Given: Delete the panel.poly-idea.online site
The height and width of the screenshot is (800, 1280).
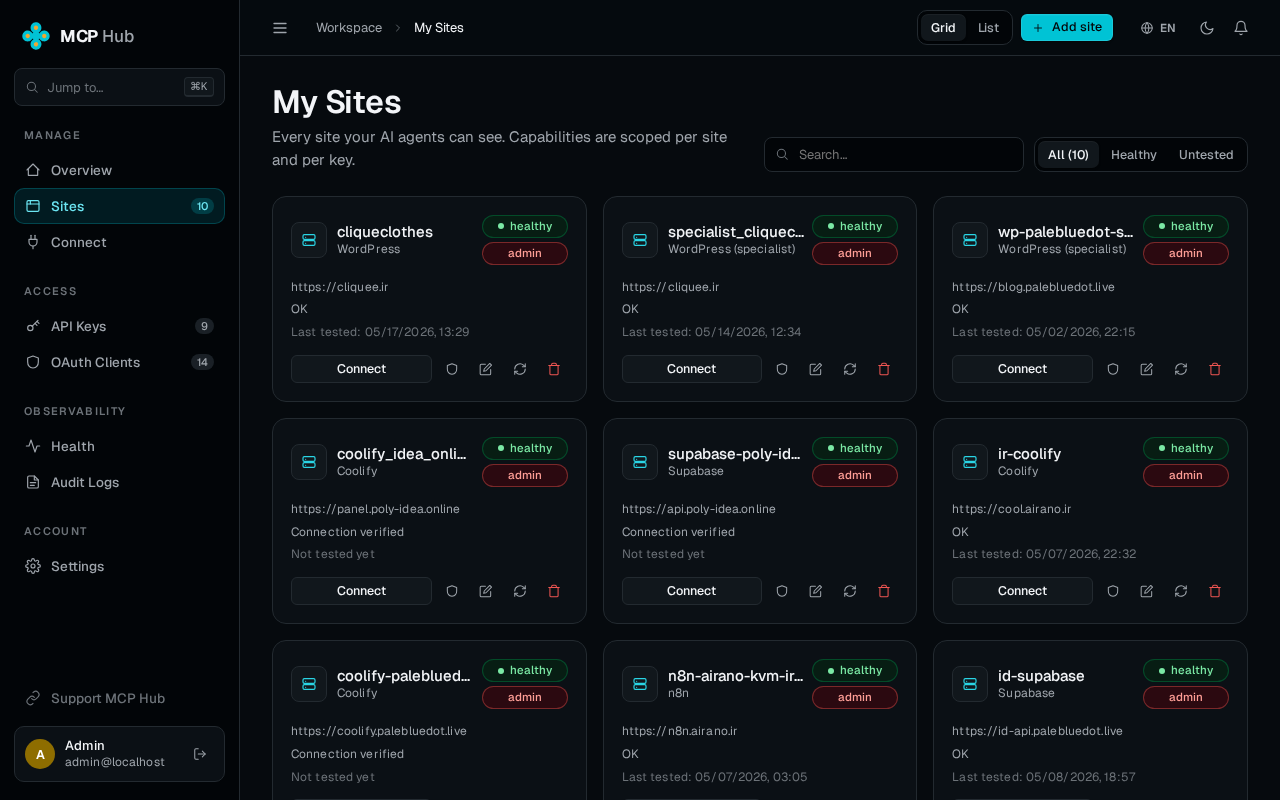Looking at the screenshot, I should click(x=554, y=591).
